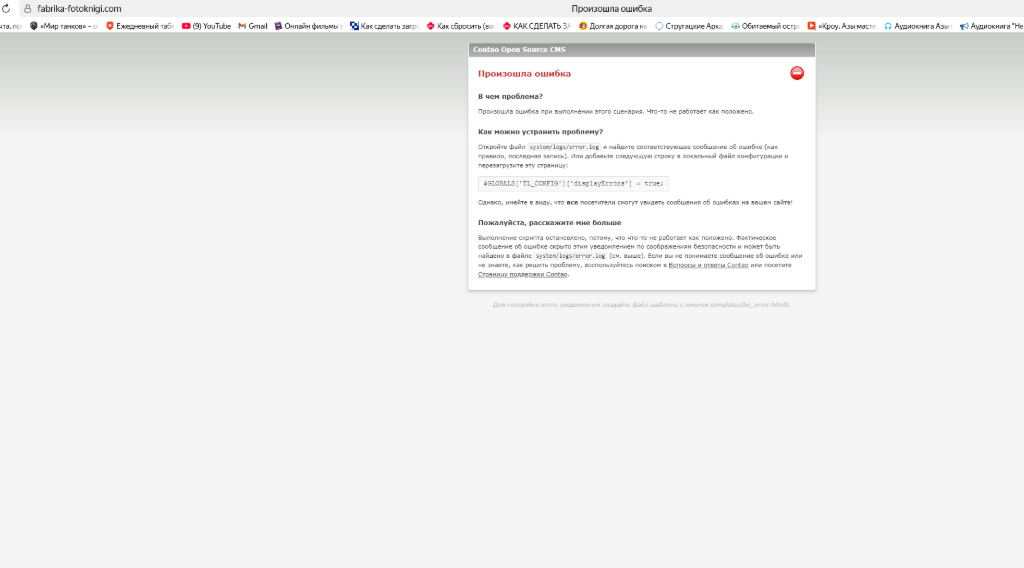Click the red error stop icon
Viewport: 1024px width, 568px height.
coord(797,73)
